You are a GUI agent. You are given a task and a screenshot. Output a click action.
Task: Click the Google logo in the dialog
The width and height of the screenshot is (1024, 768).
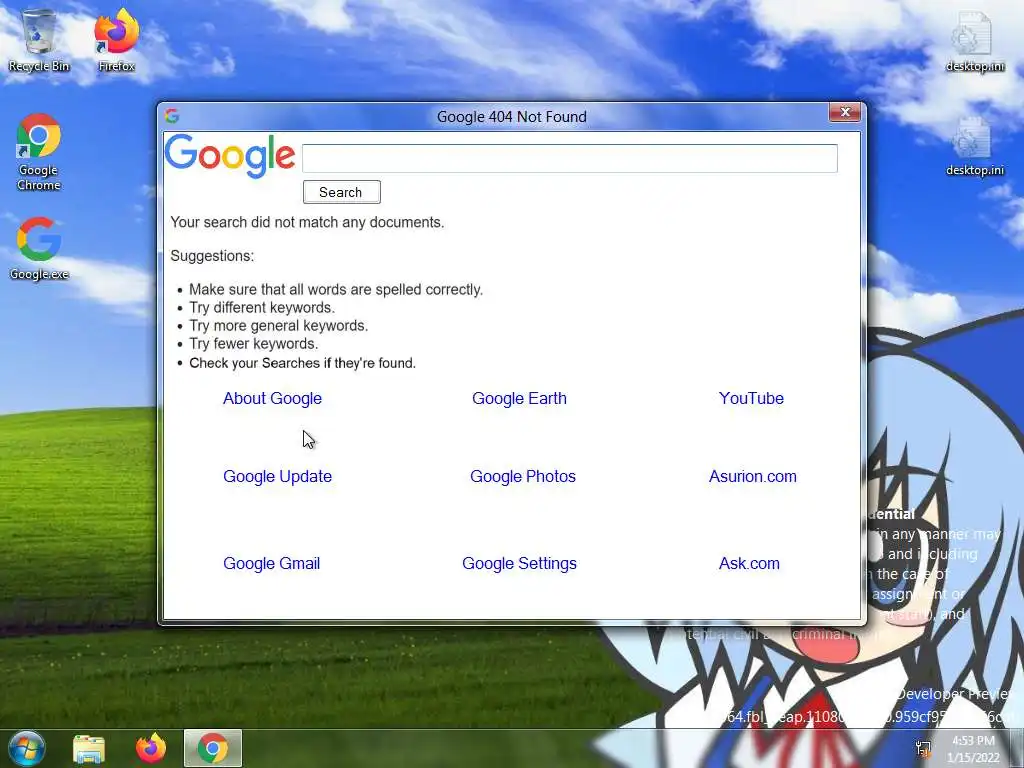point(230,156)
